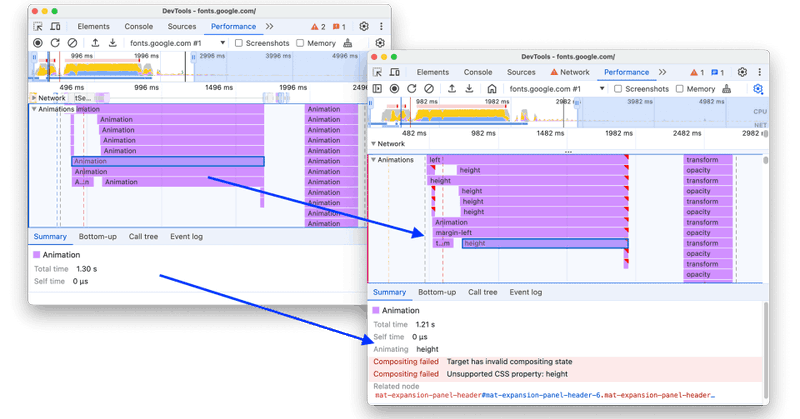The image size is (800, 419).
Task: Select margin-left animation bar in right window
Action: [530, 233]
